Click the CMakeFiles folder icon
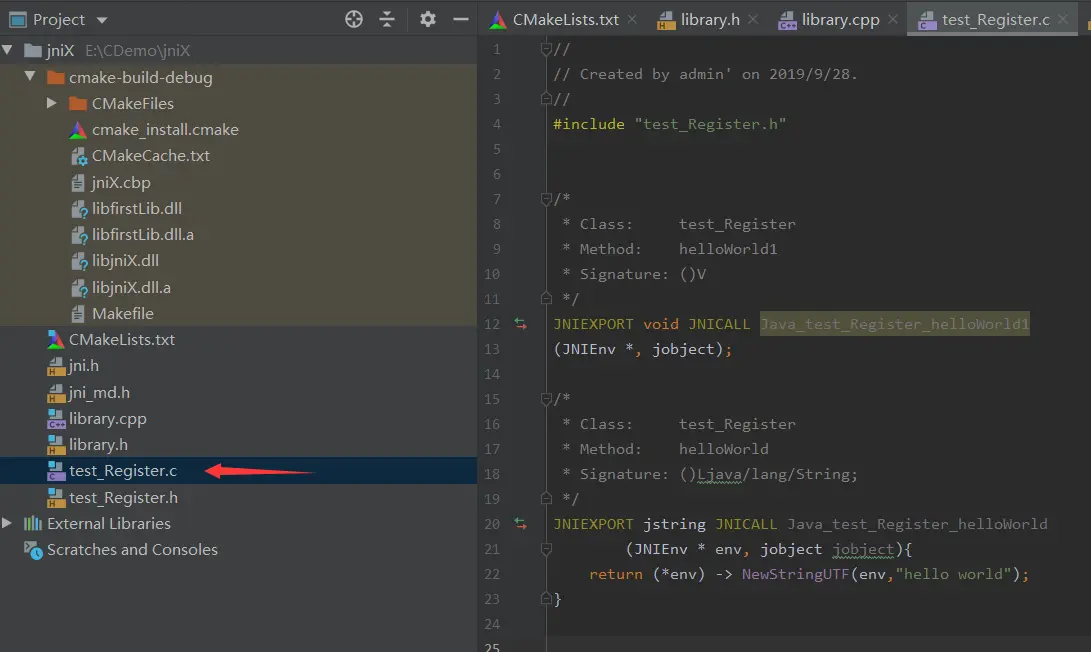 coord(78,104)
